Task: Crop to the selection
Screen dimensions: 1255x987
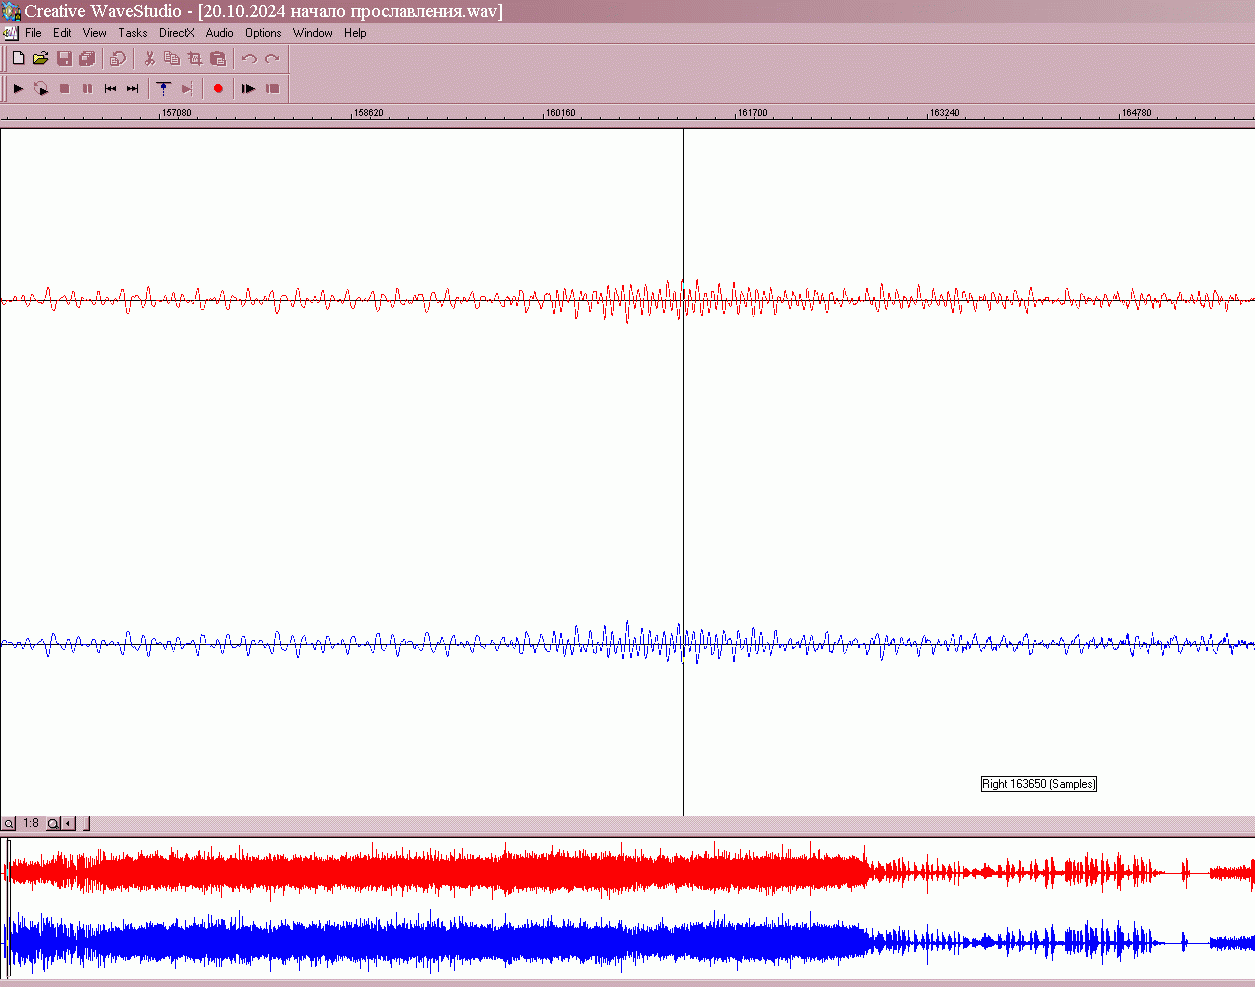Action: pos(195,59)
